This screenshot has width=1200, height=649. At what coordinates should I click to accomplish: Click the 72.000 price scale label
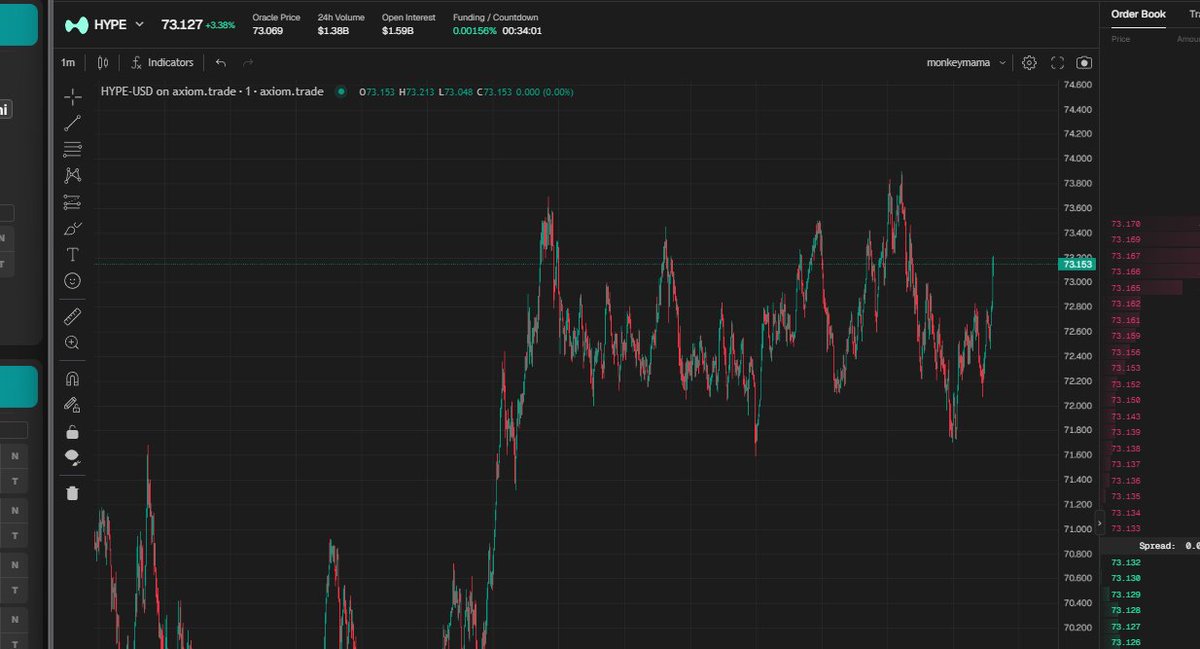point(1077,405)
